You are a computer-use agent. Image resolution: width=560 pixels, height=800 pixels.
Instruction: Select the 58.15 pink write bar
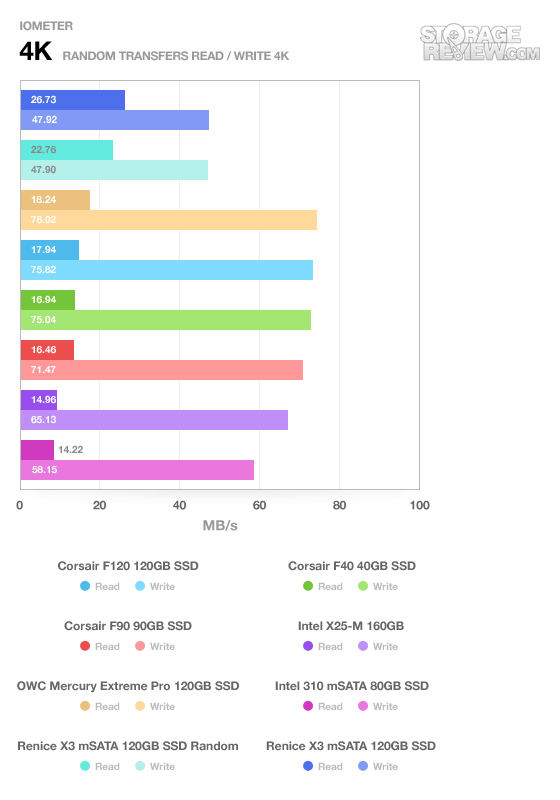coord(137,470)
